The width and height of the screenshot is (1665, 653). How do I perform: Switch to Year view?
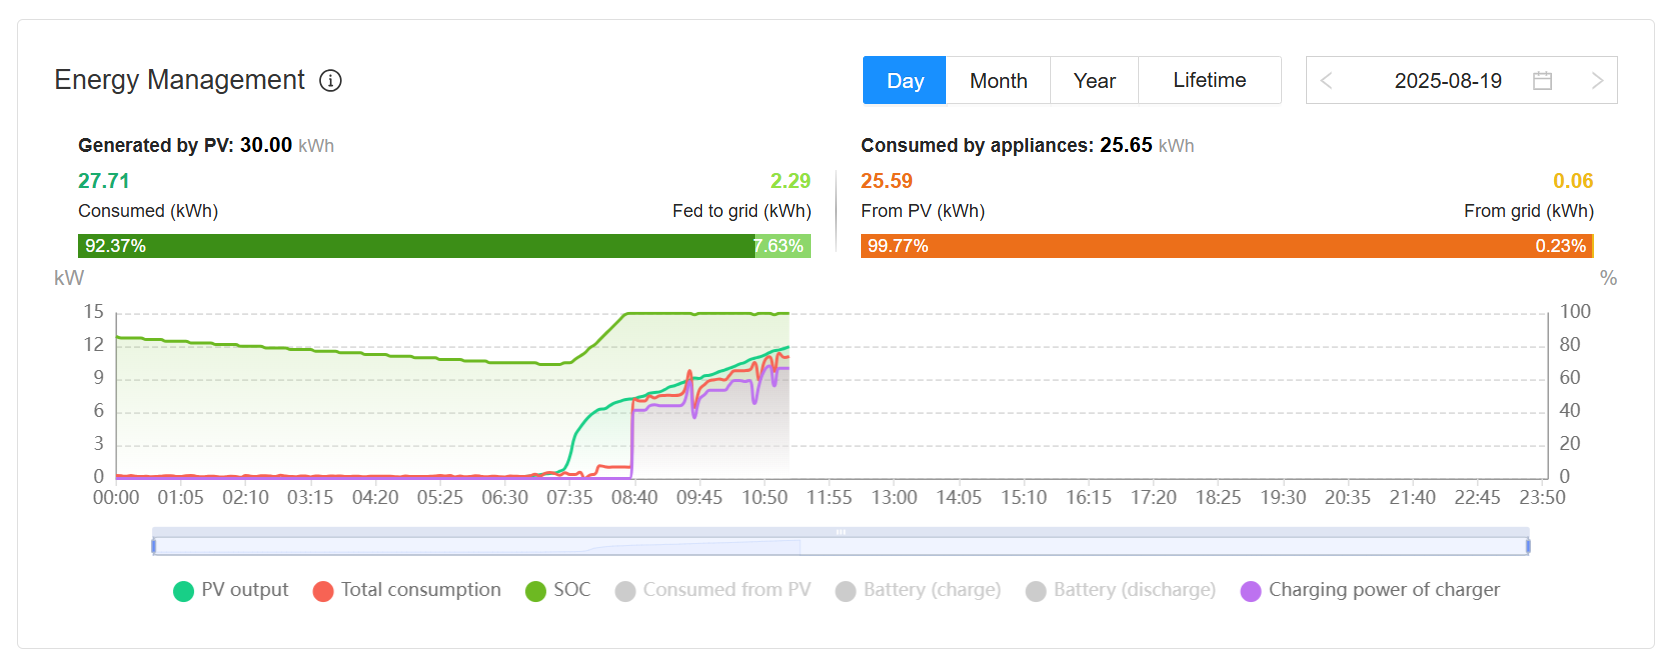click(x=1094, y=81)
